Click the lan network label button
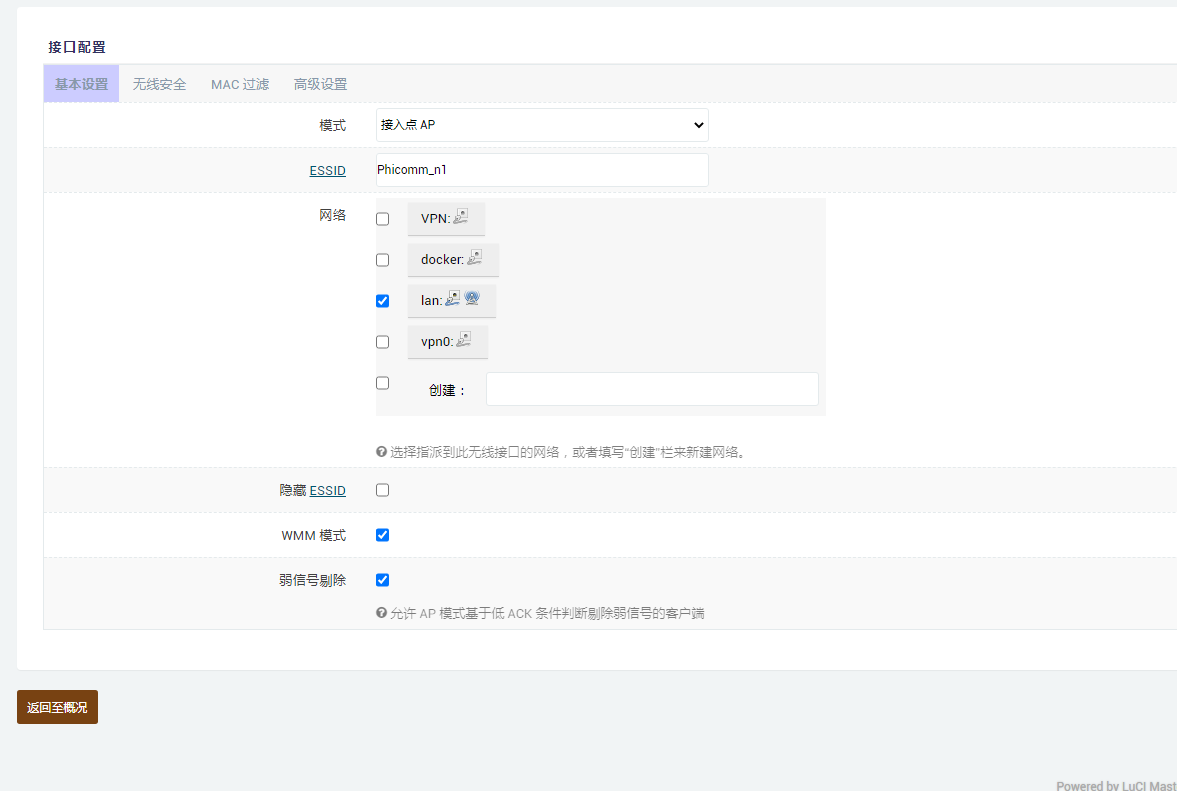The height and width of the screenshot is (791, 1177). click(452, 300)
